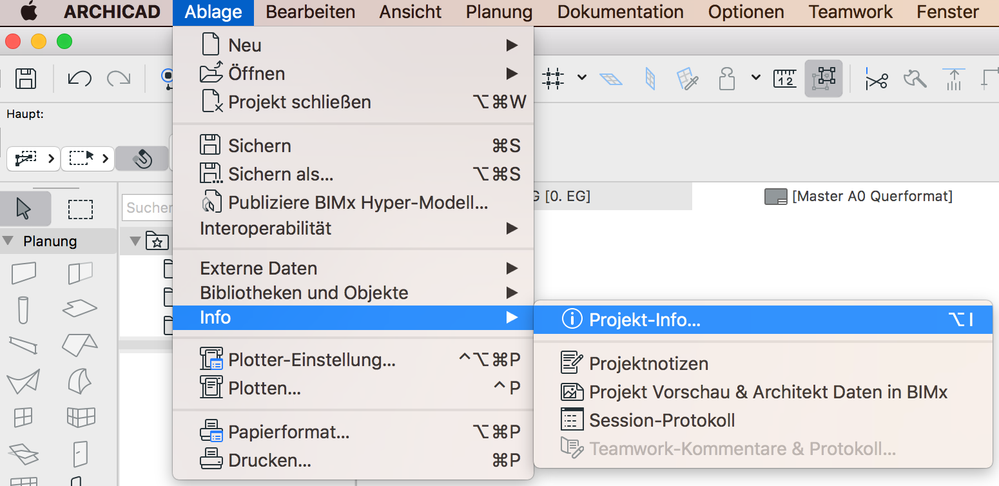Screen dimensions: 999x486
Task: Collapse the Planung toolbox section
Action: pos(9,241)
